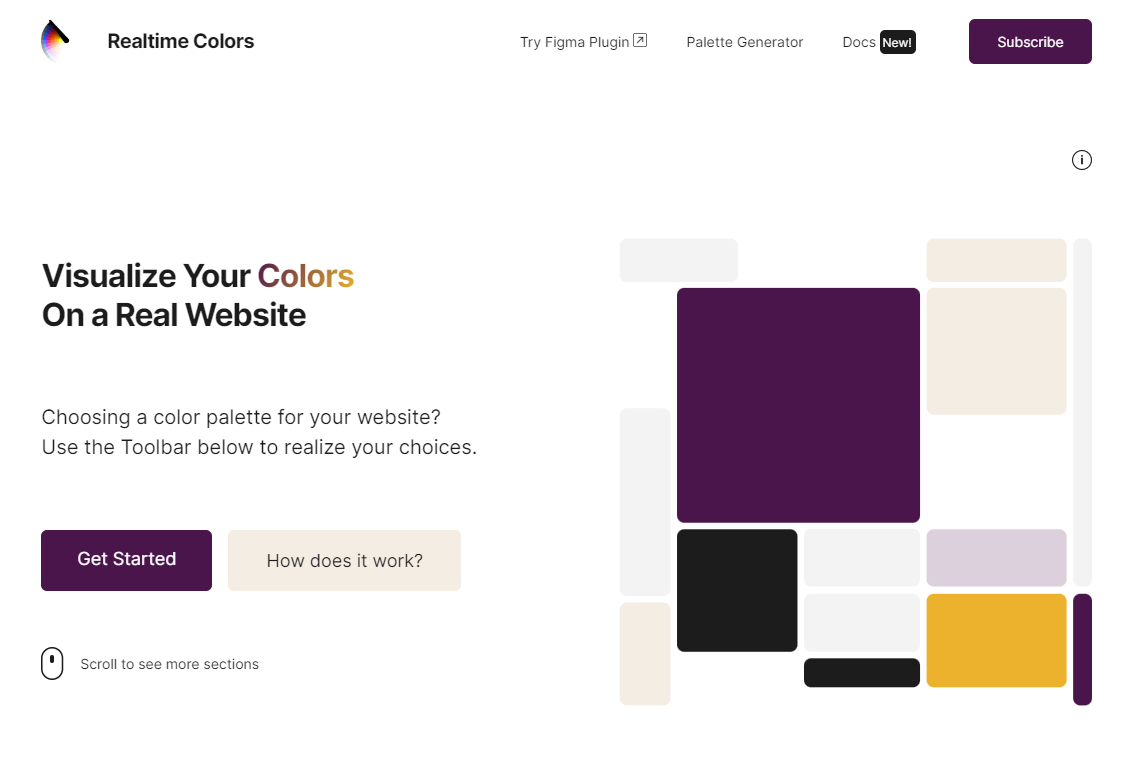The image size is (1135, 758).
Task: Click the small black rectangle below gray blocks
Action: (x=861, y=673)
